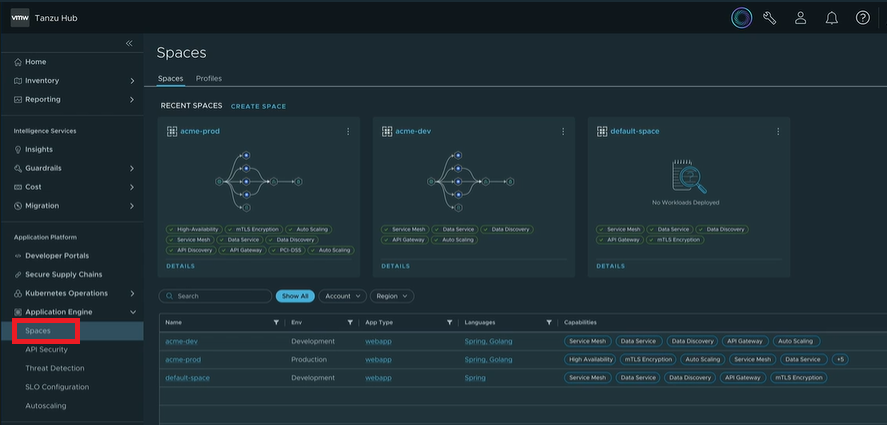887x425 pixels.
Task: Collapse the sidebar with double-chevron icon
Action: point(129,43)
